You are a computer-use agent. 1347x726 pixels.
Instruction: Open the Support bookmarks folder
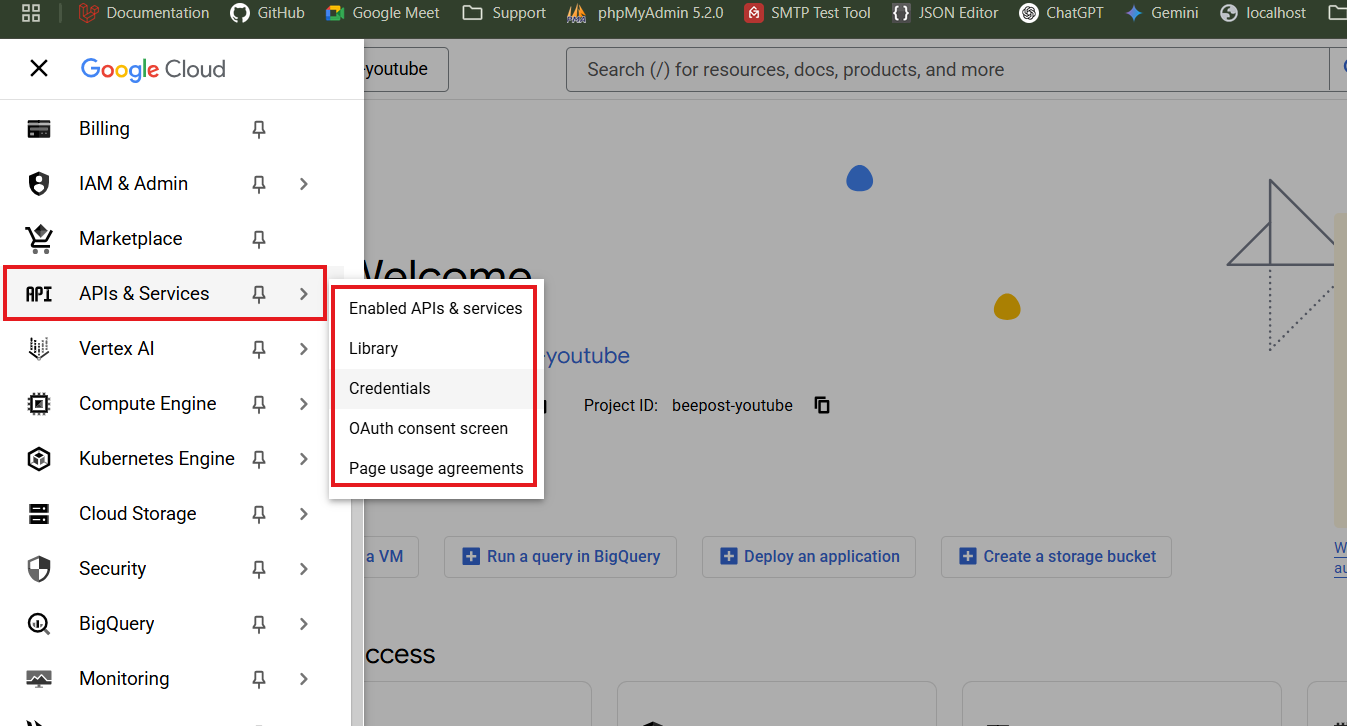[505, 13]
